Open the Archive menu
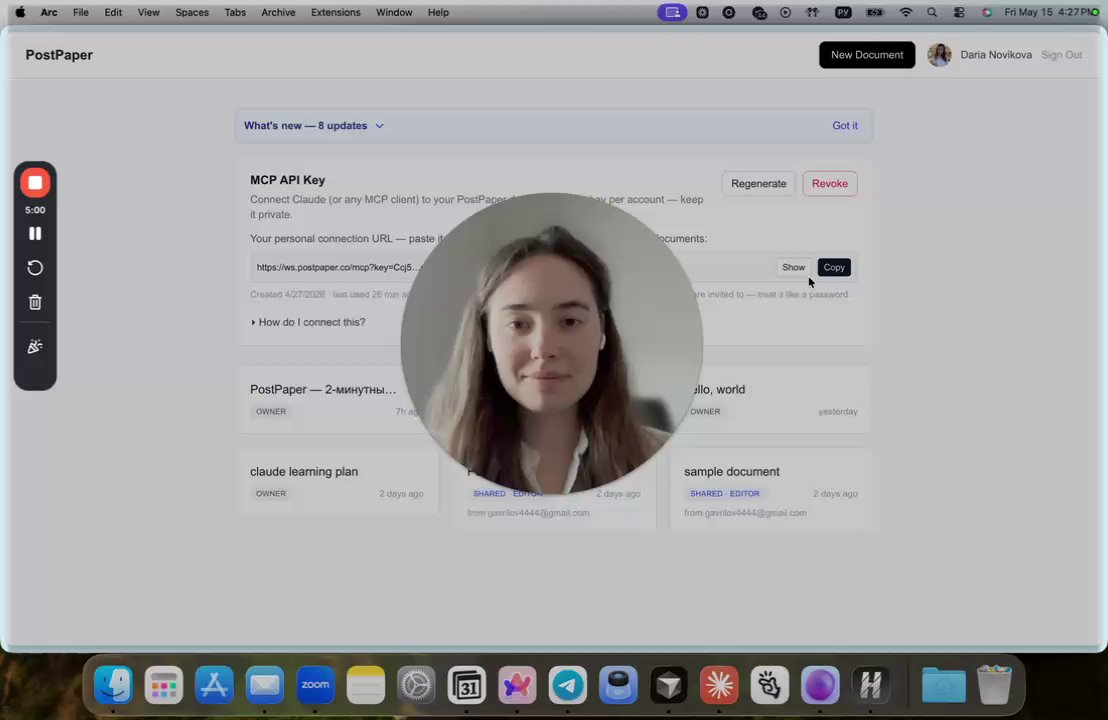The image size is (1108, 720). 278,12
